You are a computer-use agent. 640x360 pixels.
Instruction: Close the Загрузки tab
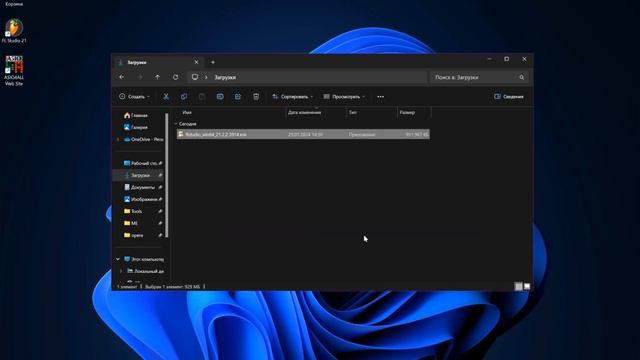tap(196, 62)
